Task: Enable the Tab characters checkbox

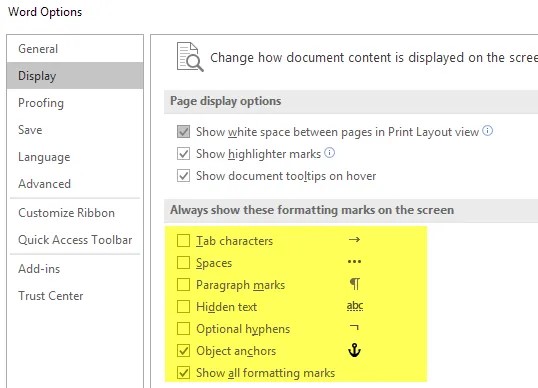Action: pyautogui.click(x=183, y=241)
